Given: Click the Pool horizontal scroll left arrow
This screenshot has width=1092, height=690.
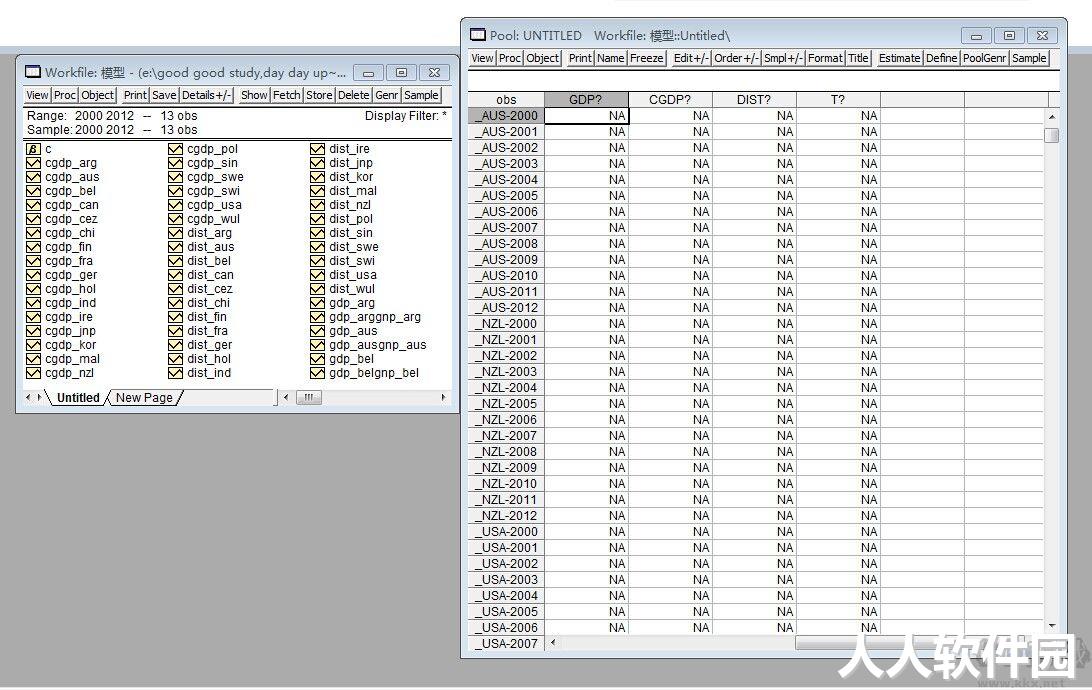Looking at the screenshot, I should point(553,643).
